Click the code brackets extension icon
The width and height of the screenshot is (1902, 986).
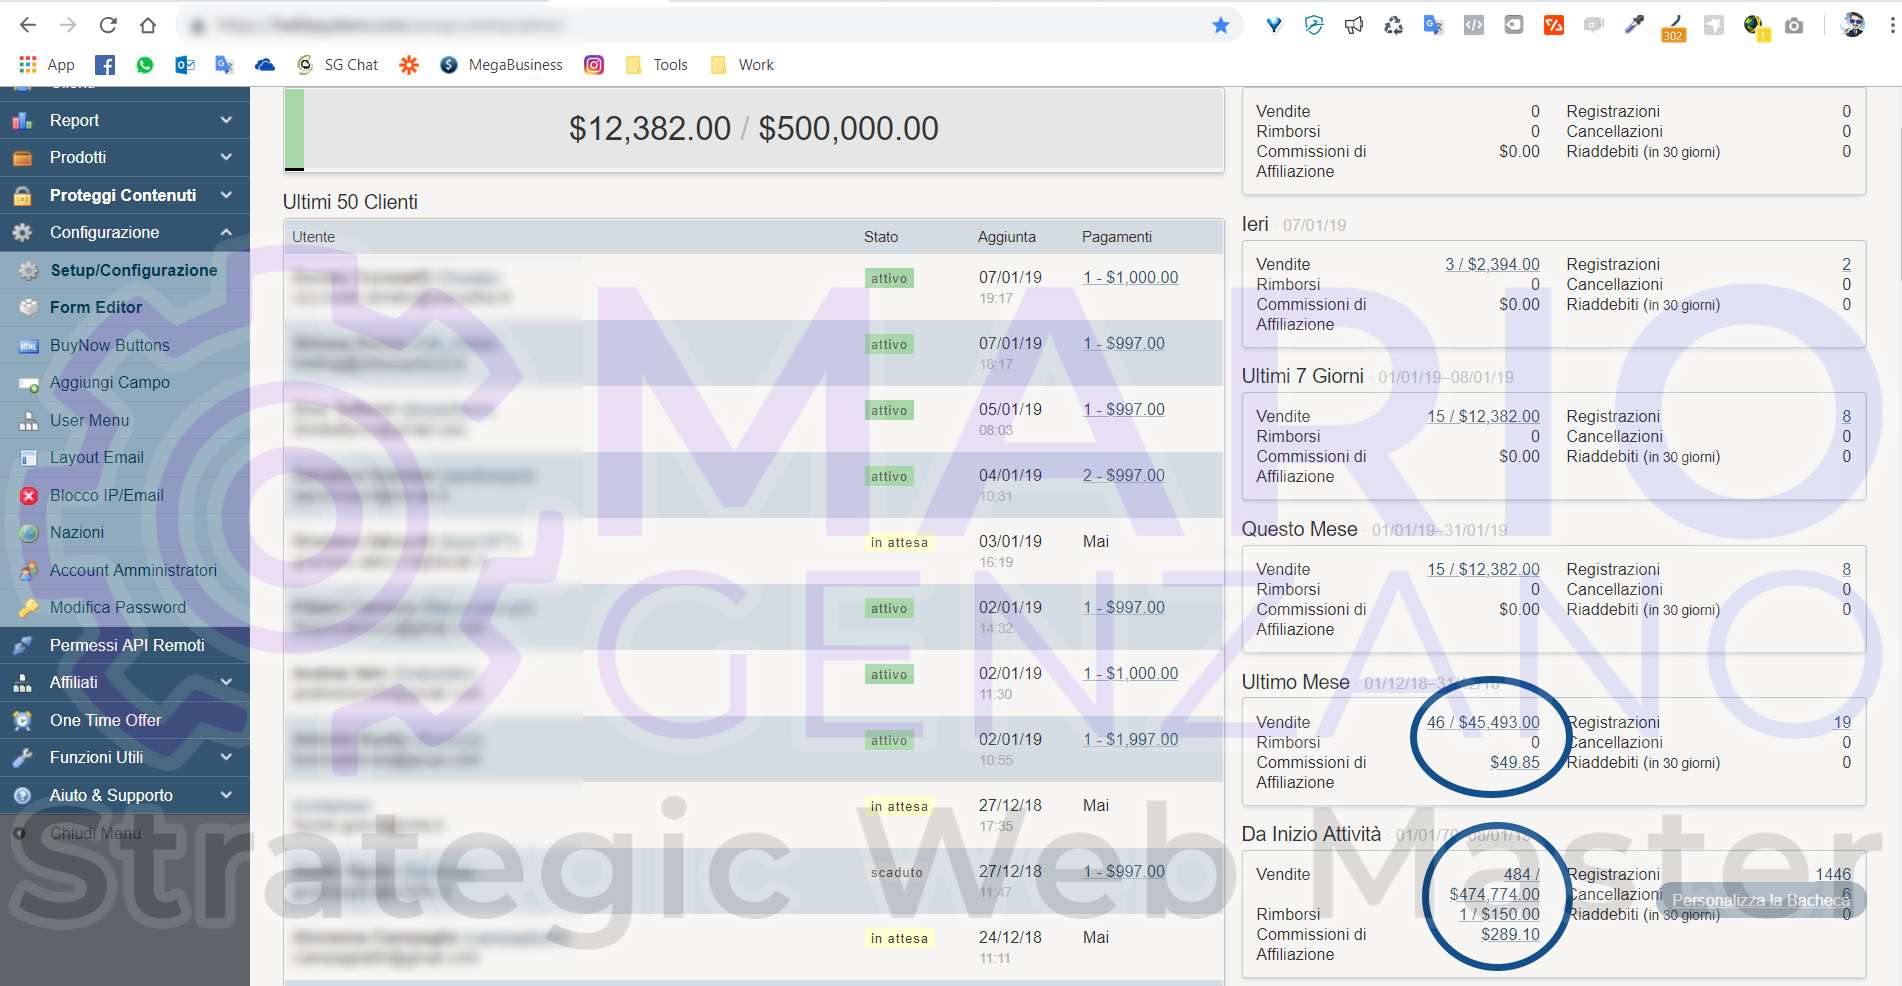click(1474, 25)
